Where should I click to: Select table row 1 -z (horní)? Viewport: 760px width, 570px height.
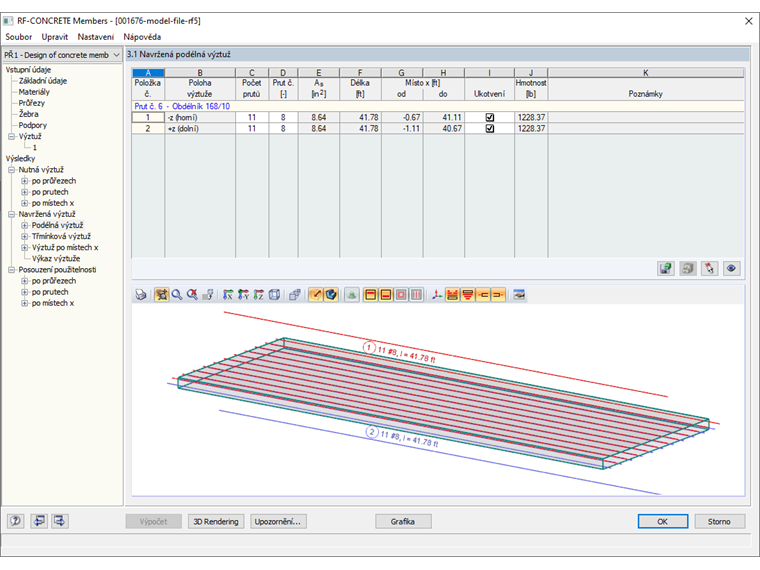[438, 117]
